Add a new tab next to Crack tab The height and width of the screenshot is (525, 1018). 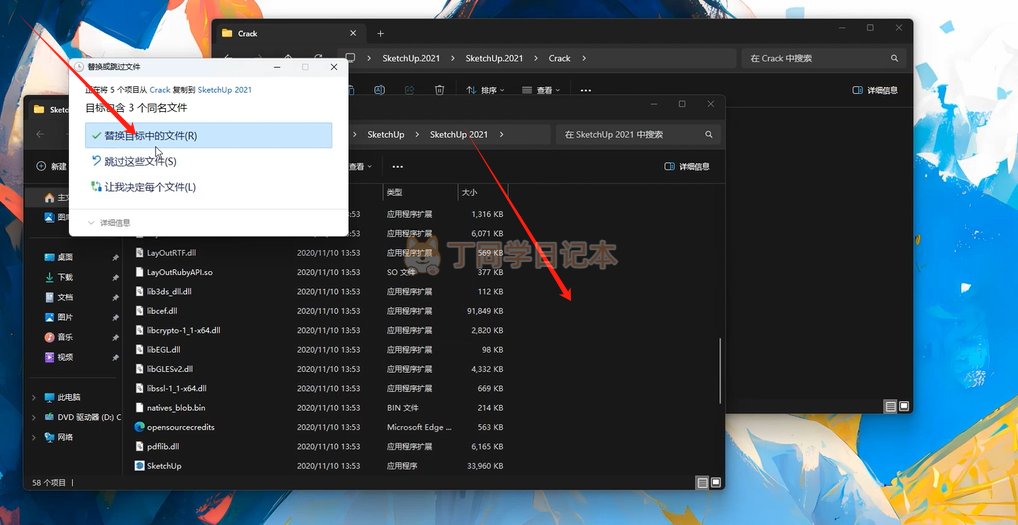[x=380, y=33]
